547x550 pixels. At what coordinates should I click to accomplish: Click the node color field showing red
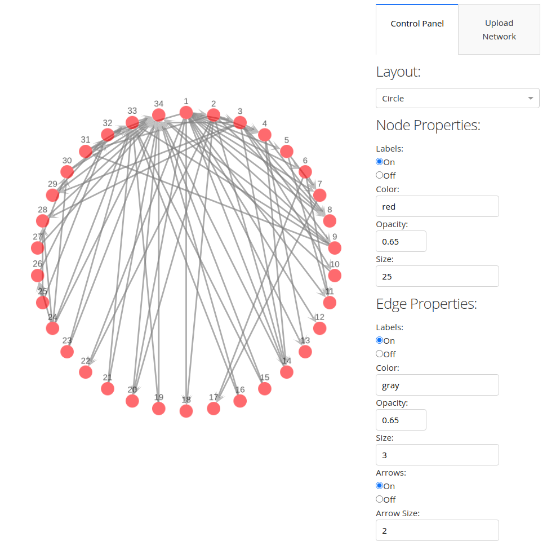pos(437,206)
